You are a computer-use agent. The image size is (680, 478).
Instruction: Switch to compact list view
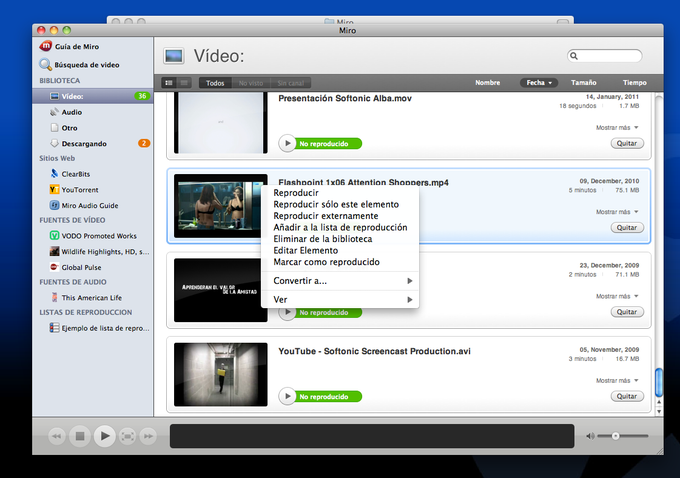pos(184,82)
